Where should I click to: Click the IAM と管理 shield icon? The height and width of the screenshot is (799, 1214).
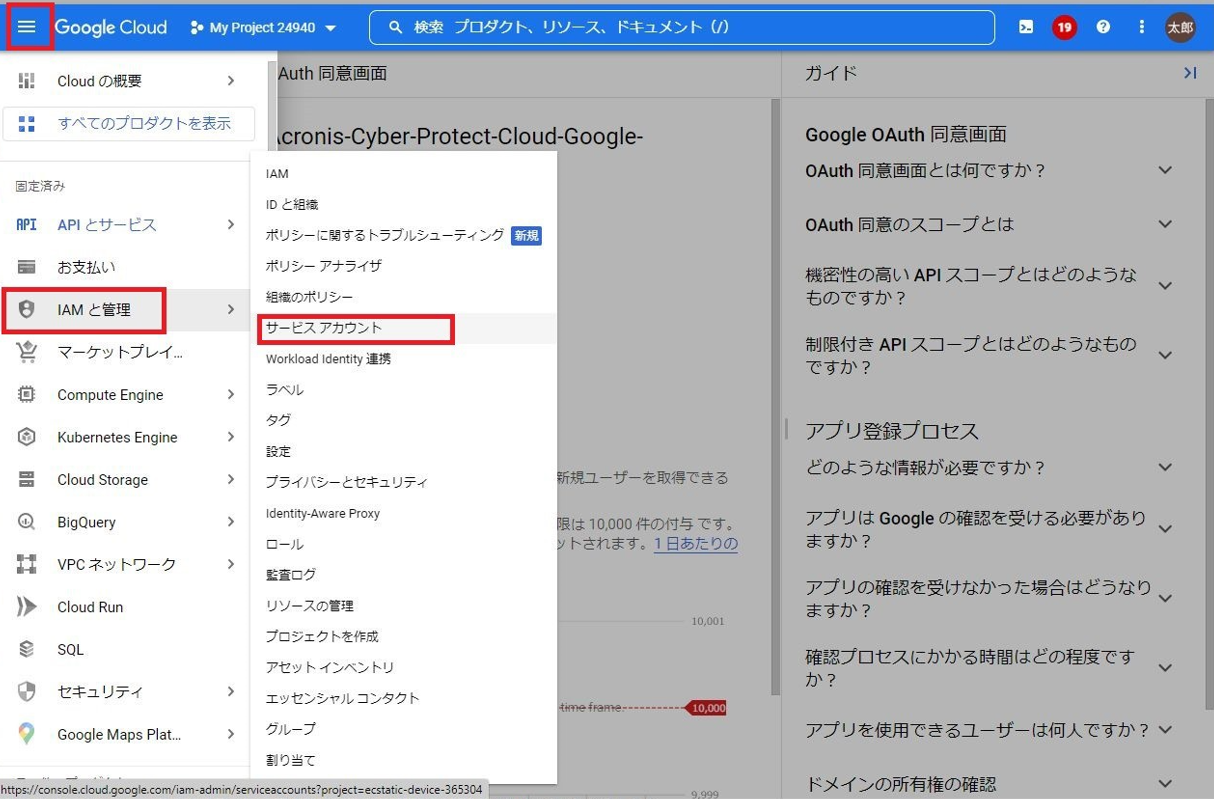27,310
